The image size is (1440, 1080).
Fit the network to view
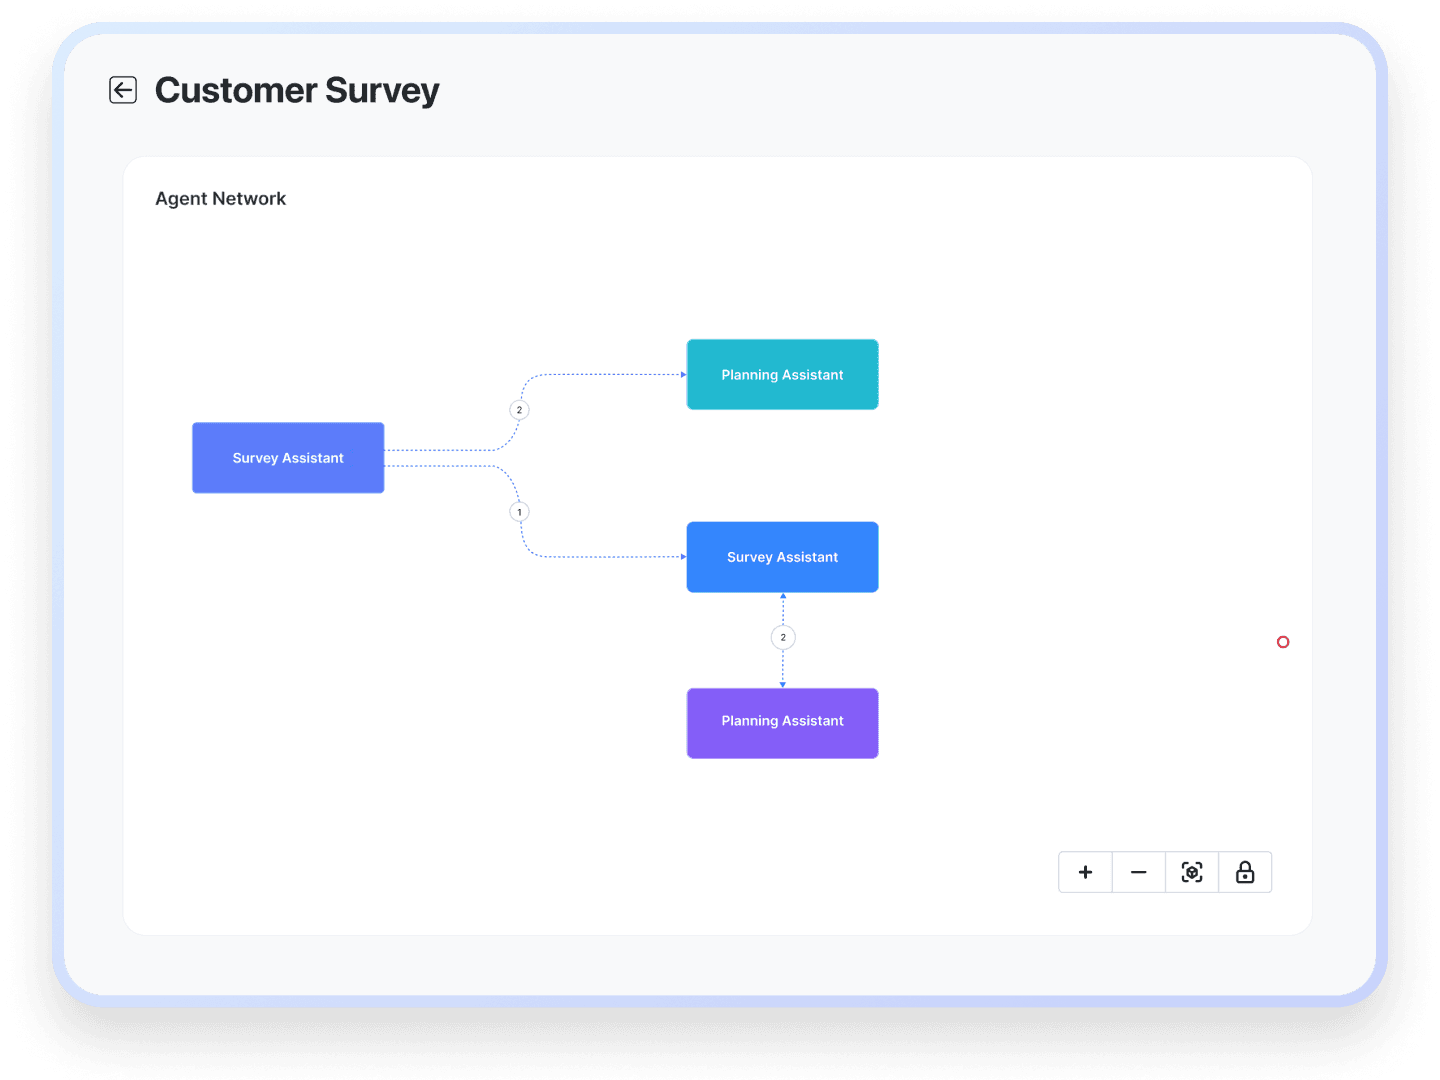point(1192,872)
